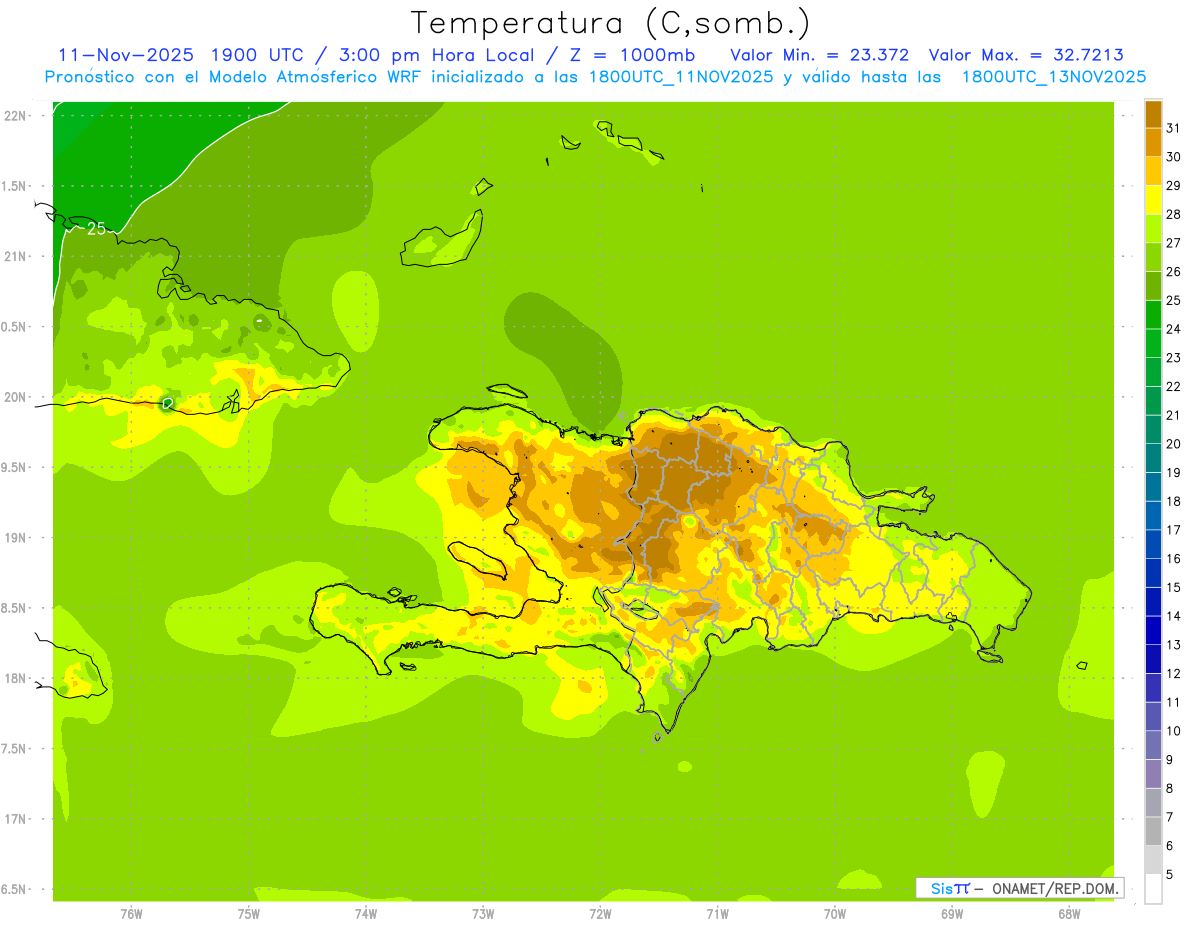Click the "1800UTC_13NOV2025" valid-until time
Viewport: 1200px width, 927px height.
[x=1053, y=77]
